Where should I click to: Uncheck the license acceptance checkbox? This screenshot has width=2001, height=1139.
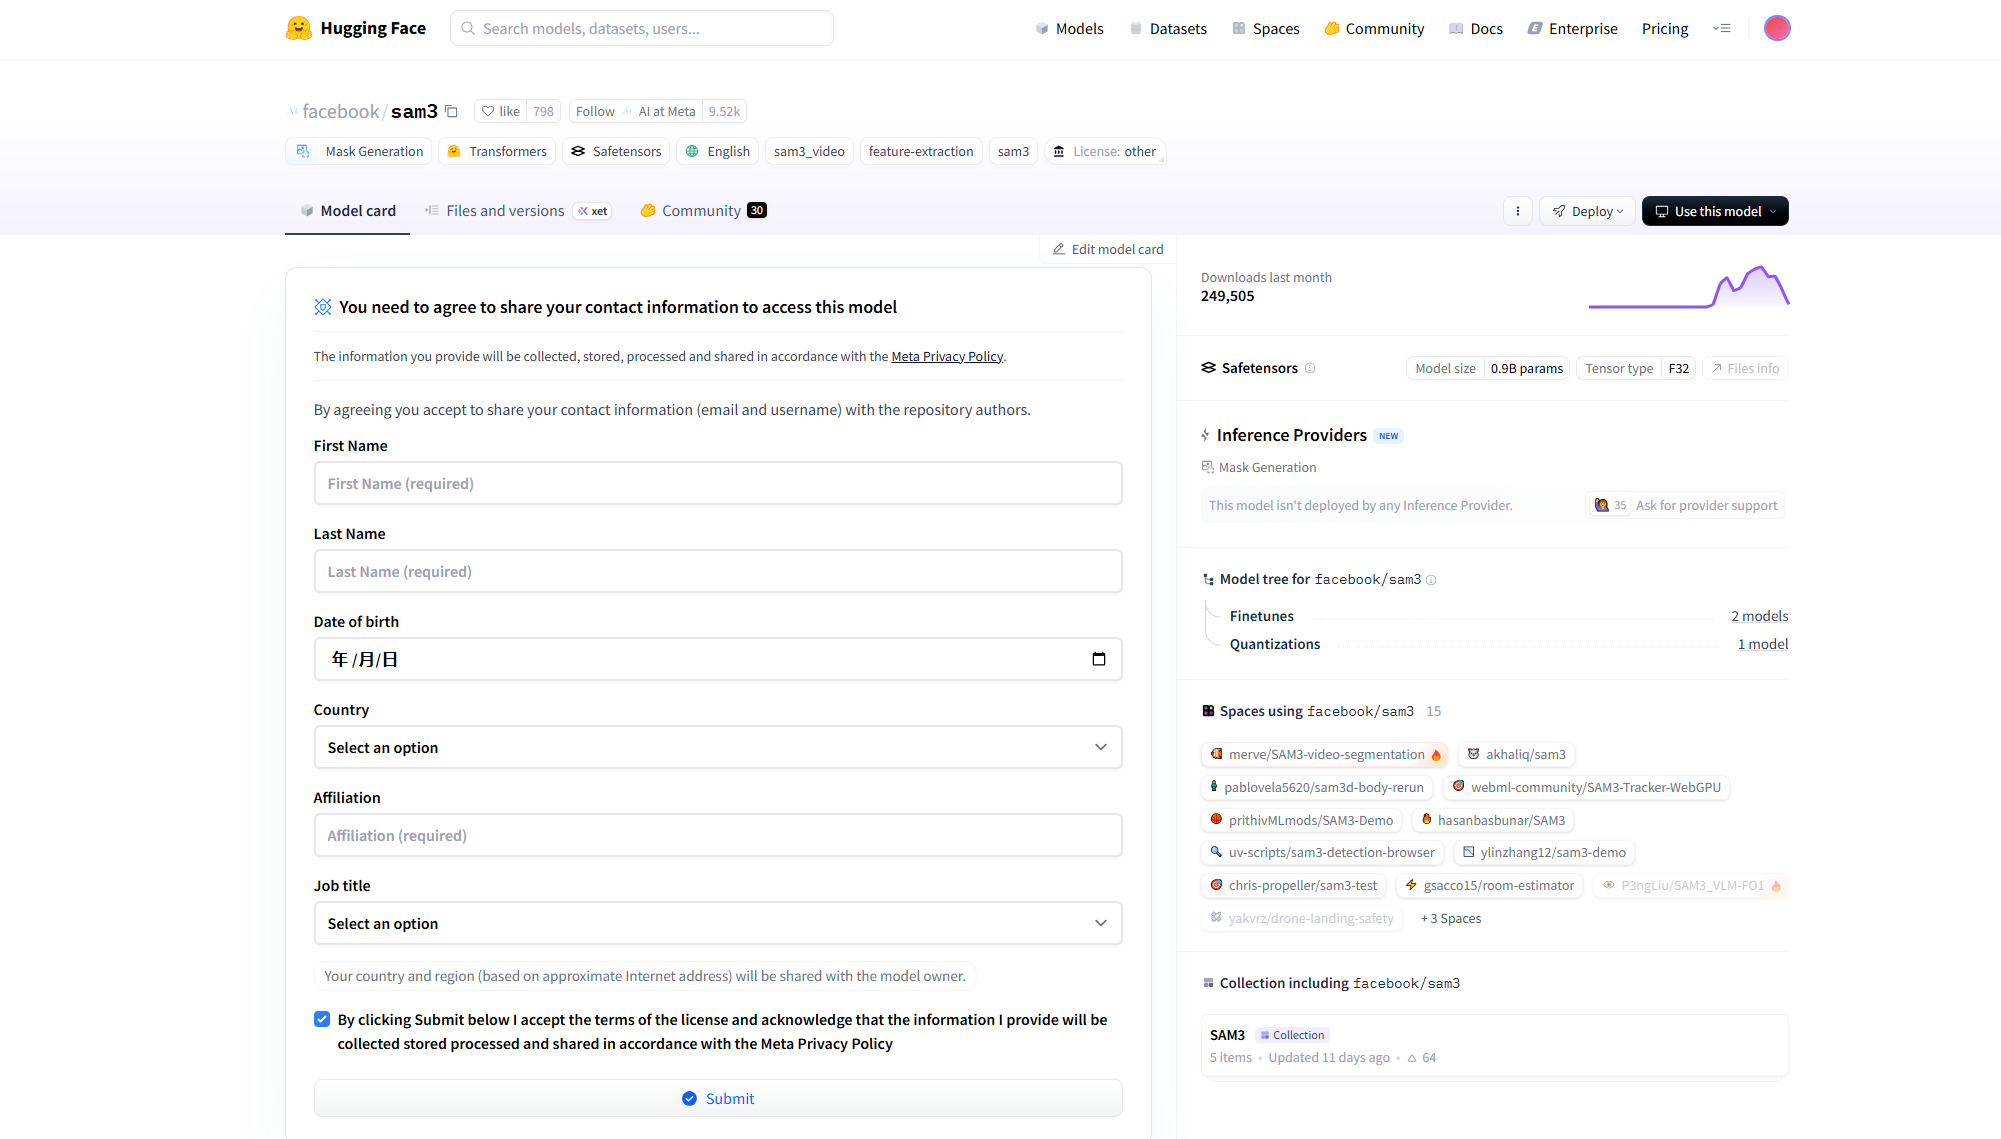click(x=322, y=1019)
